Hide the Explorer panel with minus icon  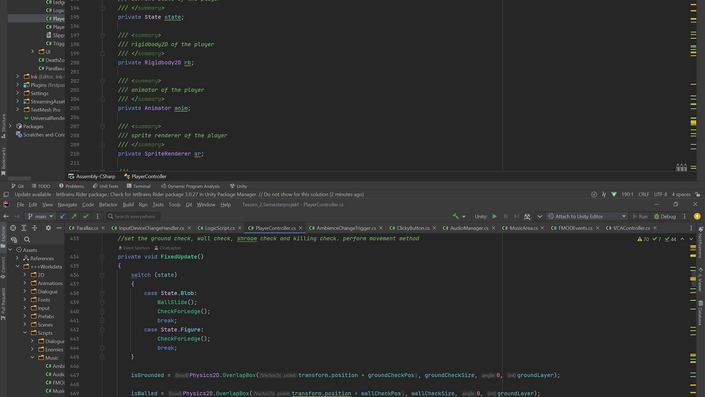click(x=59, y=228)
